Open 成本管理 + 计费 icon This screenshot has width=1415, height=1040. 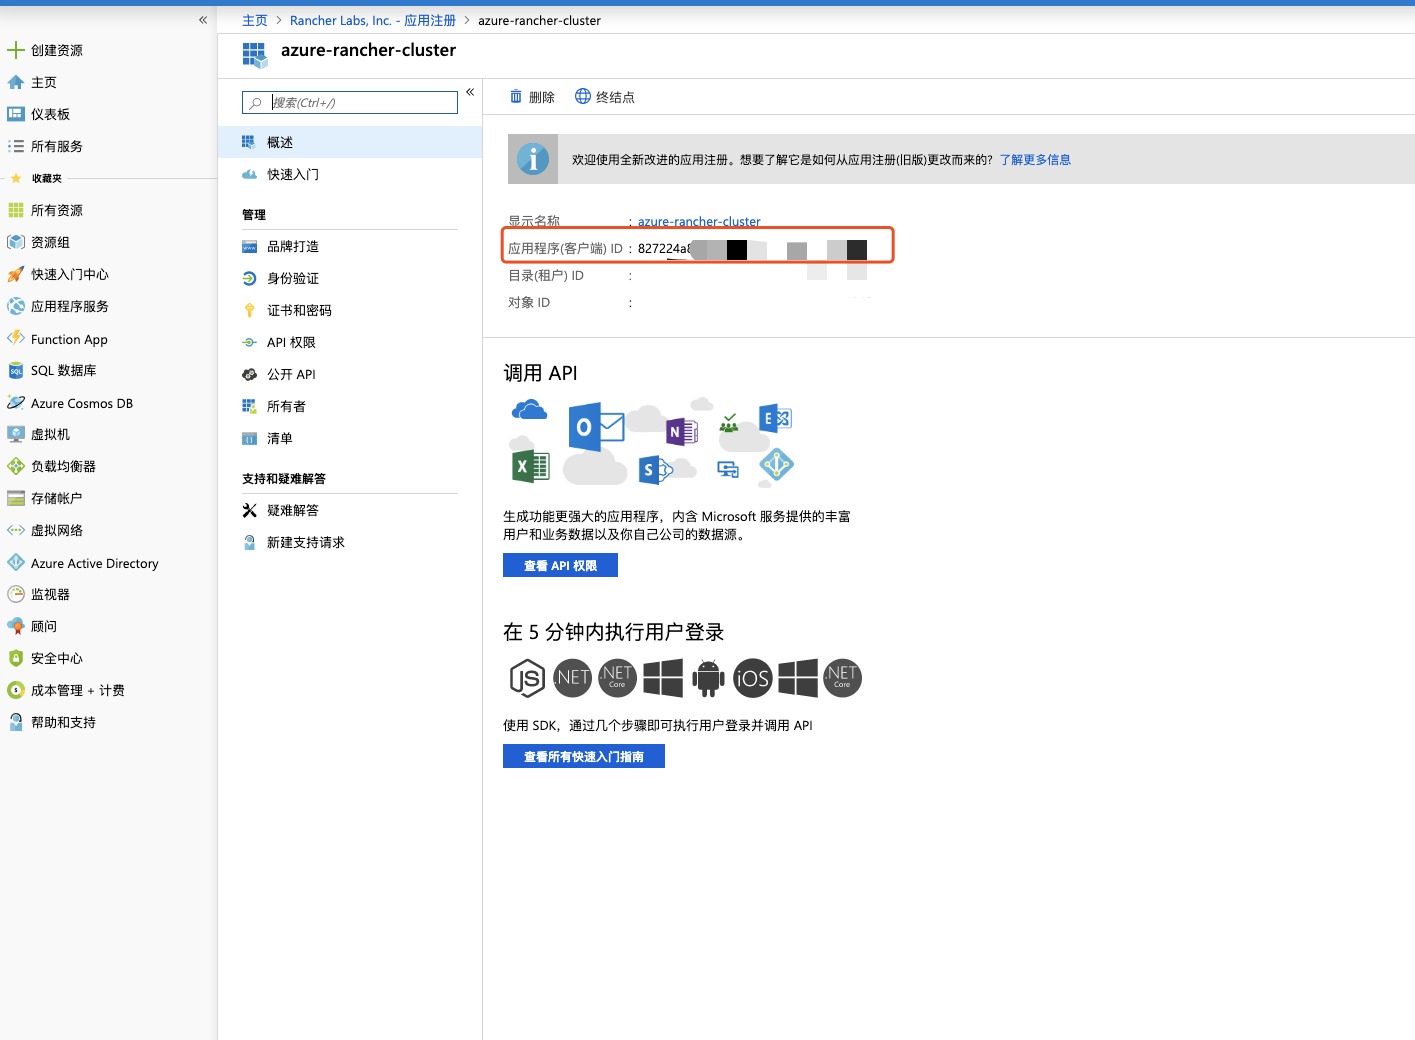15,690
